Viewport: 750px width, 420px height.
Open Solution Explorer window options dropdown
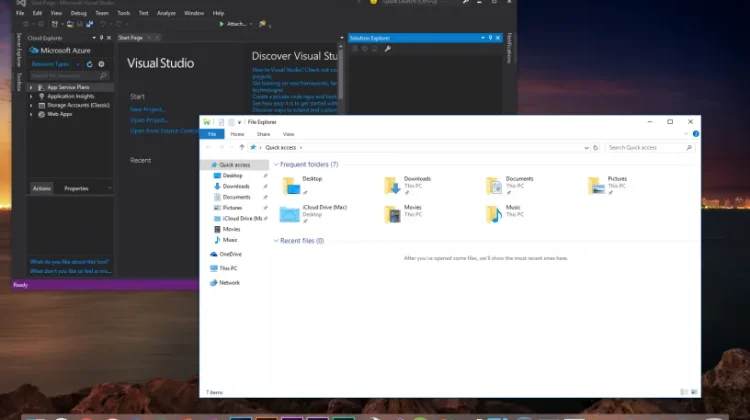click(x=483, y=38)
